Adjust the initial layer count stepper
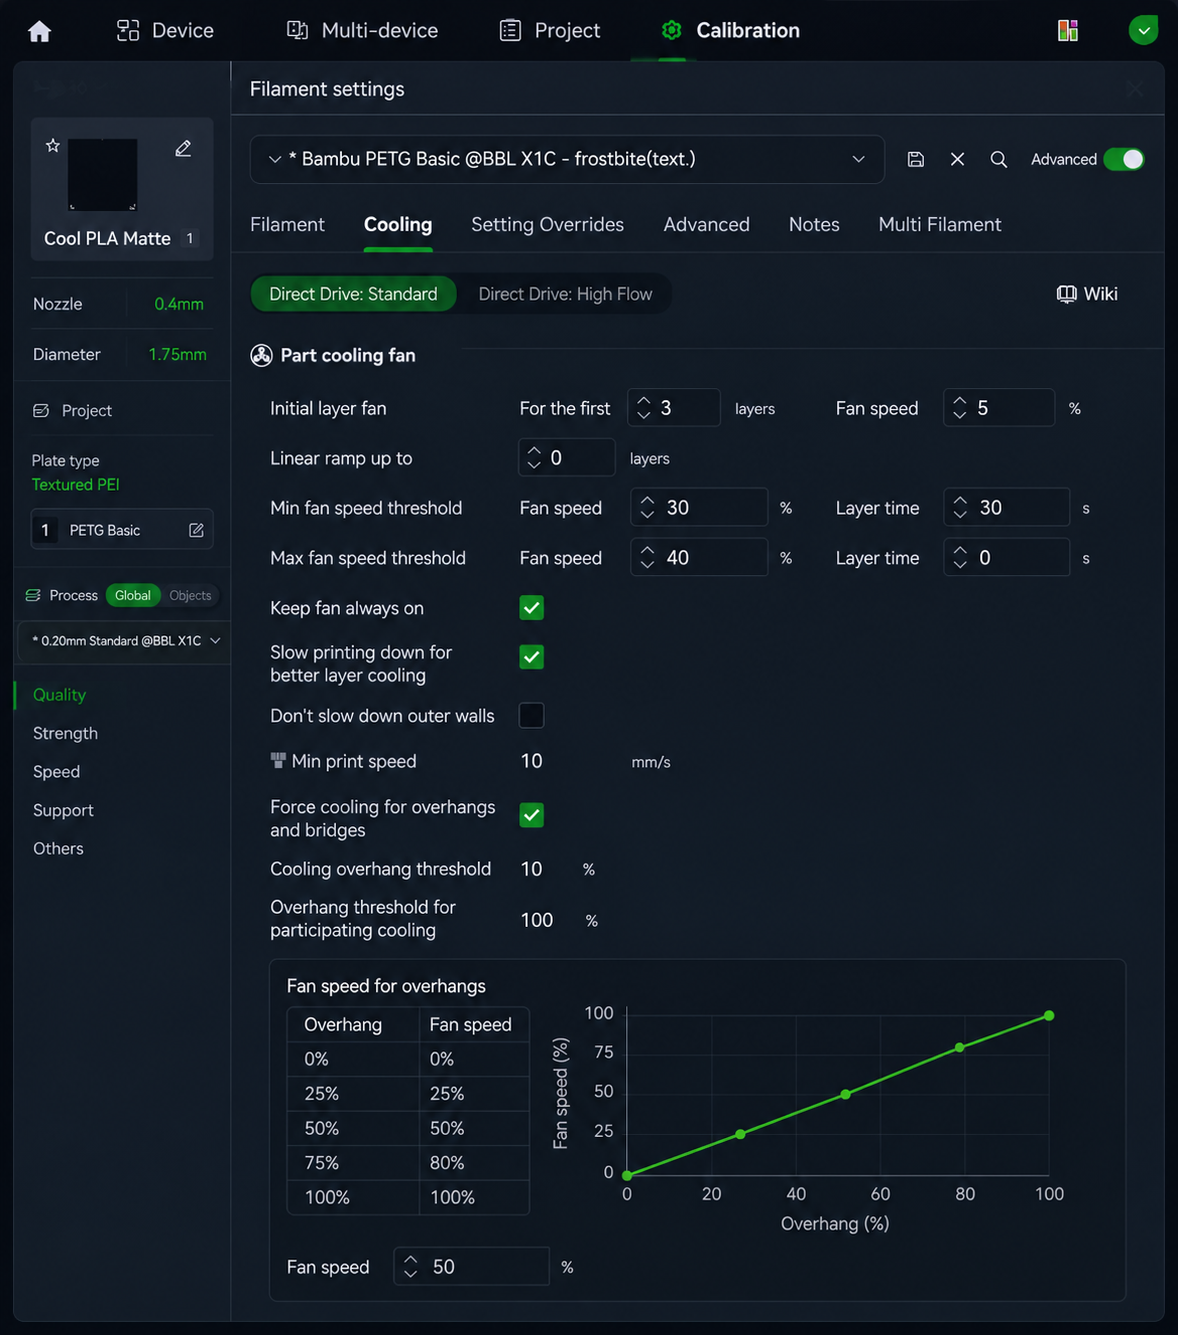This screenshot has height=1335, width=1178. click(x=644, y=408)
